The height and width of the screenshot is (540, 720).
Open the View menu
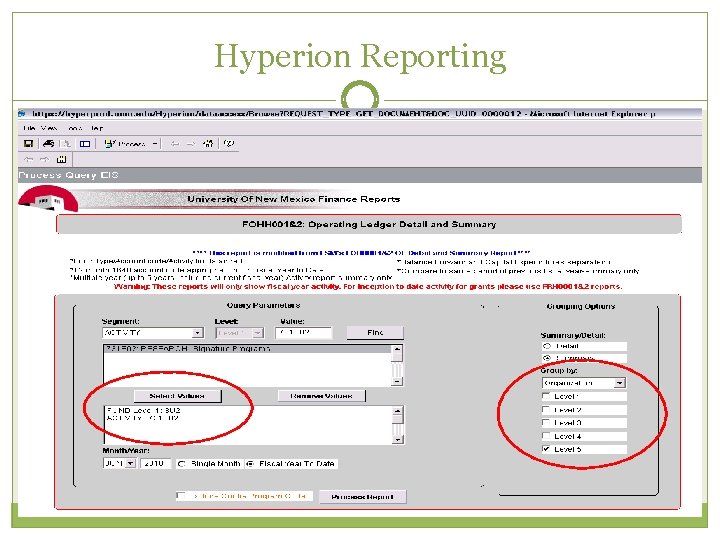(x=49, y=128)
